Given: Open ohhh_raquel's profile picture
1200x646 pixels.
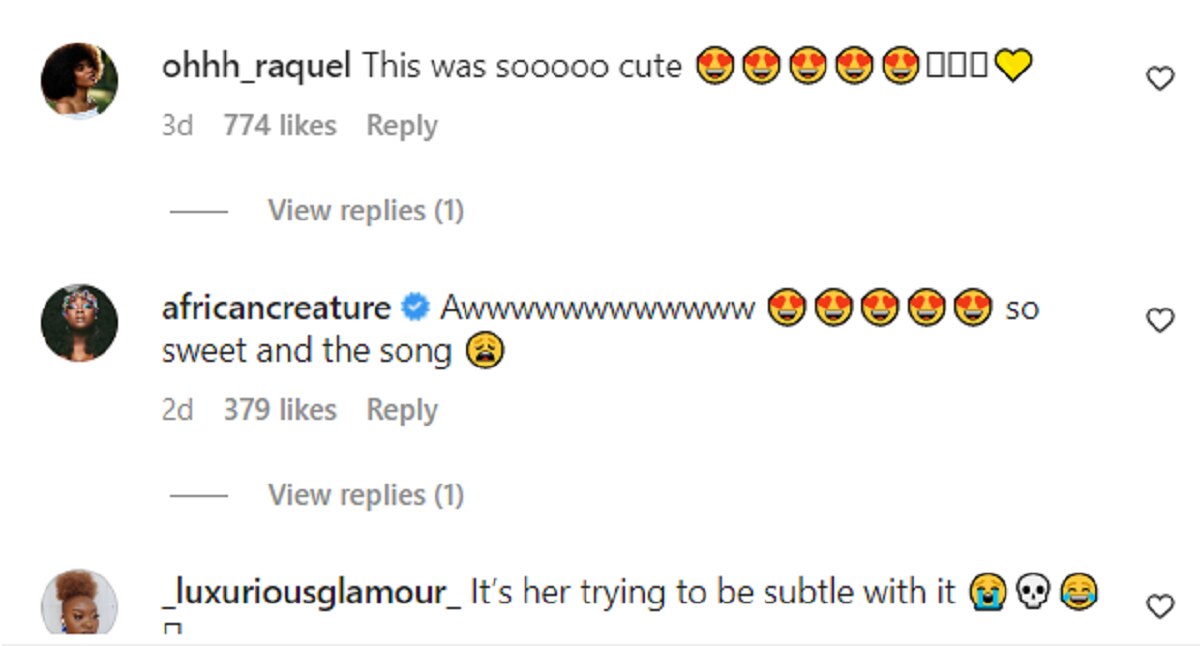Looking at the screenshot, I should tap(79, 80).
